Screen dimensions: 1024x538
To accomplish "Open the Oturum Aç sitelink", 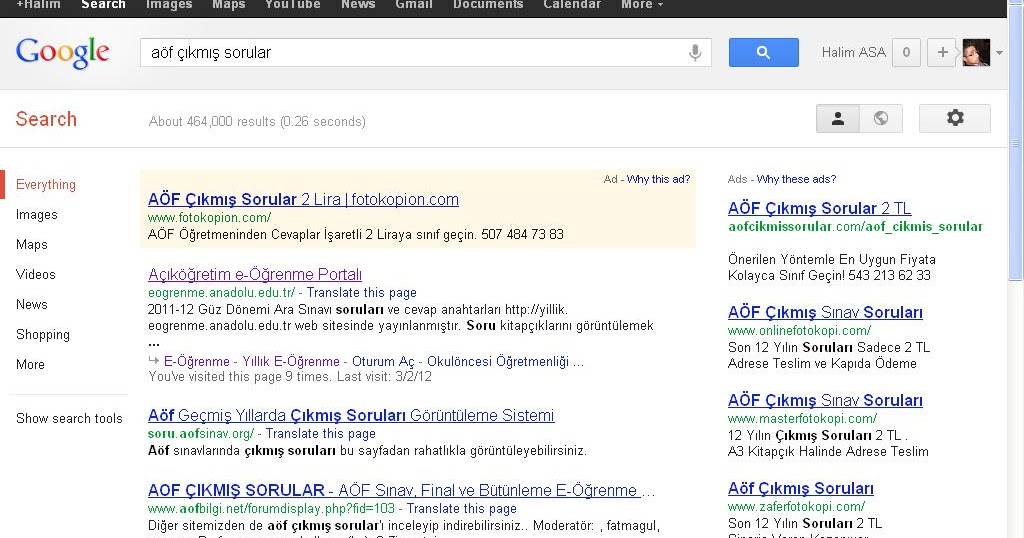I will tap(383, 362).
